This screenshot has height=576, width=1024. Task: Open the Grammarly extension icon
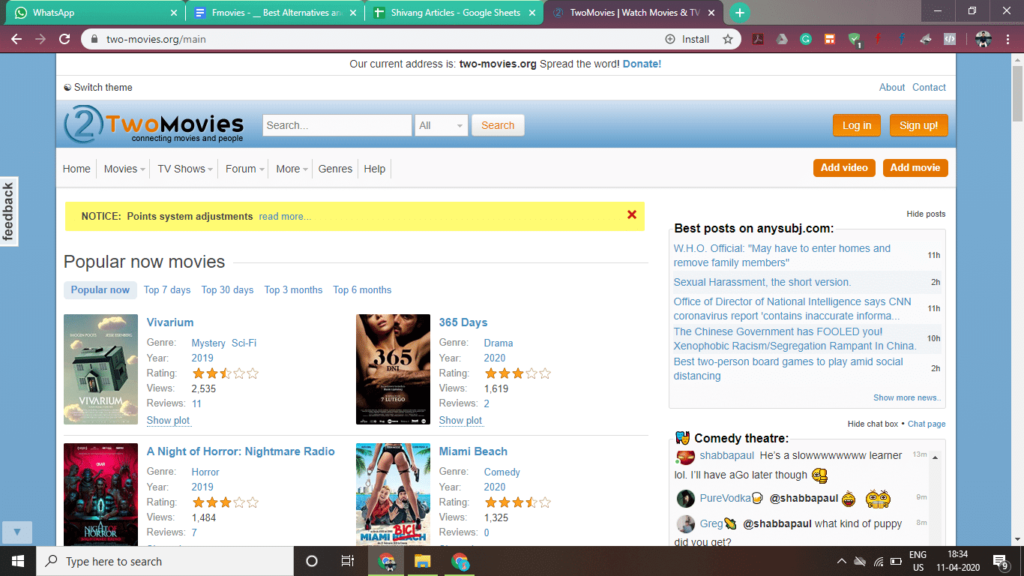pyautogui.click(x=806, y=39)
